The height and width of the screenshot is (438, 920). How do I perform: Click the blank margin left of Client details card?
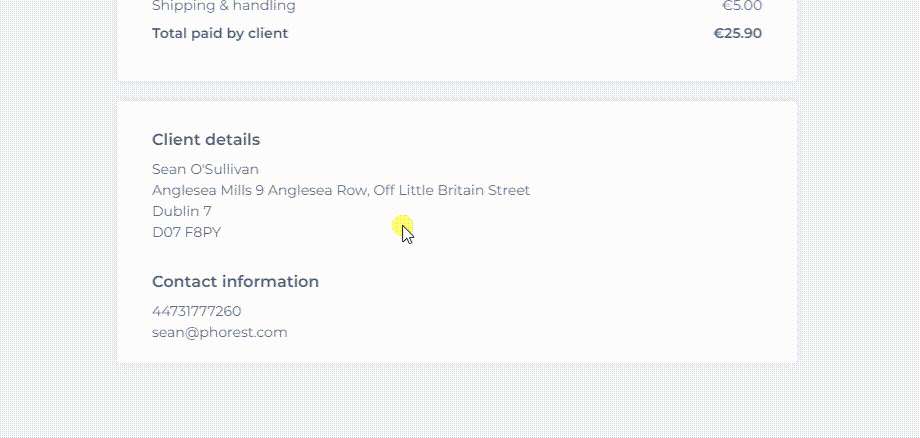[58, 232]
